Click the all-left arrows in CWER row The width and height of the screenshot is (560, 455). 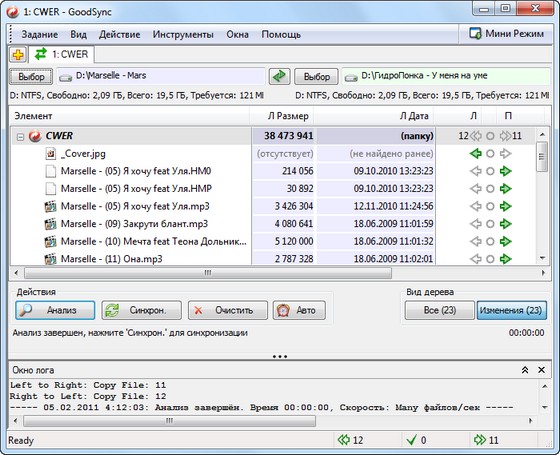(x=476, y=136)
